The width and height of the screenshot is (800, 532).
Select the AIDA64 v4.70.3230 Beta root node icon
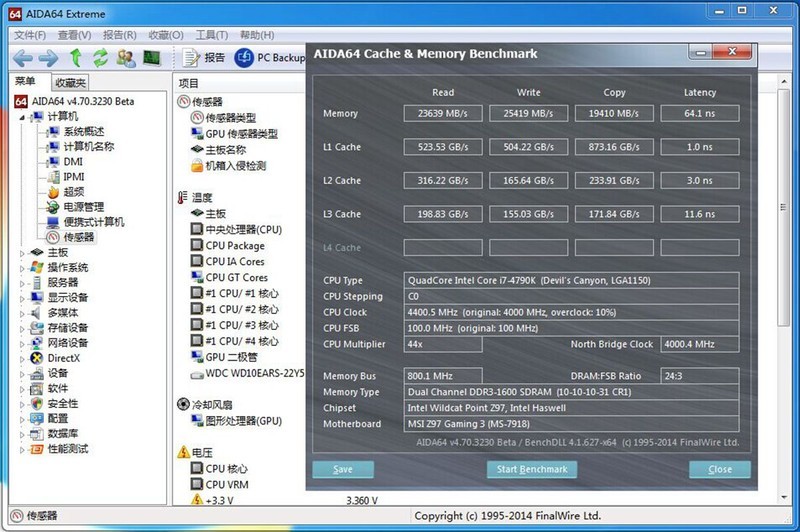pyautogui.click(x=21, y=102)
